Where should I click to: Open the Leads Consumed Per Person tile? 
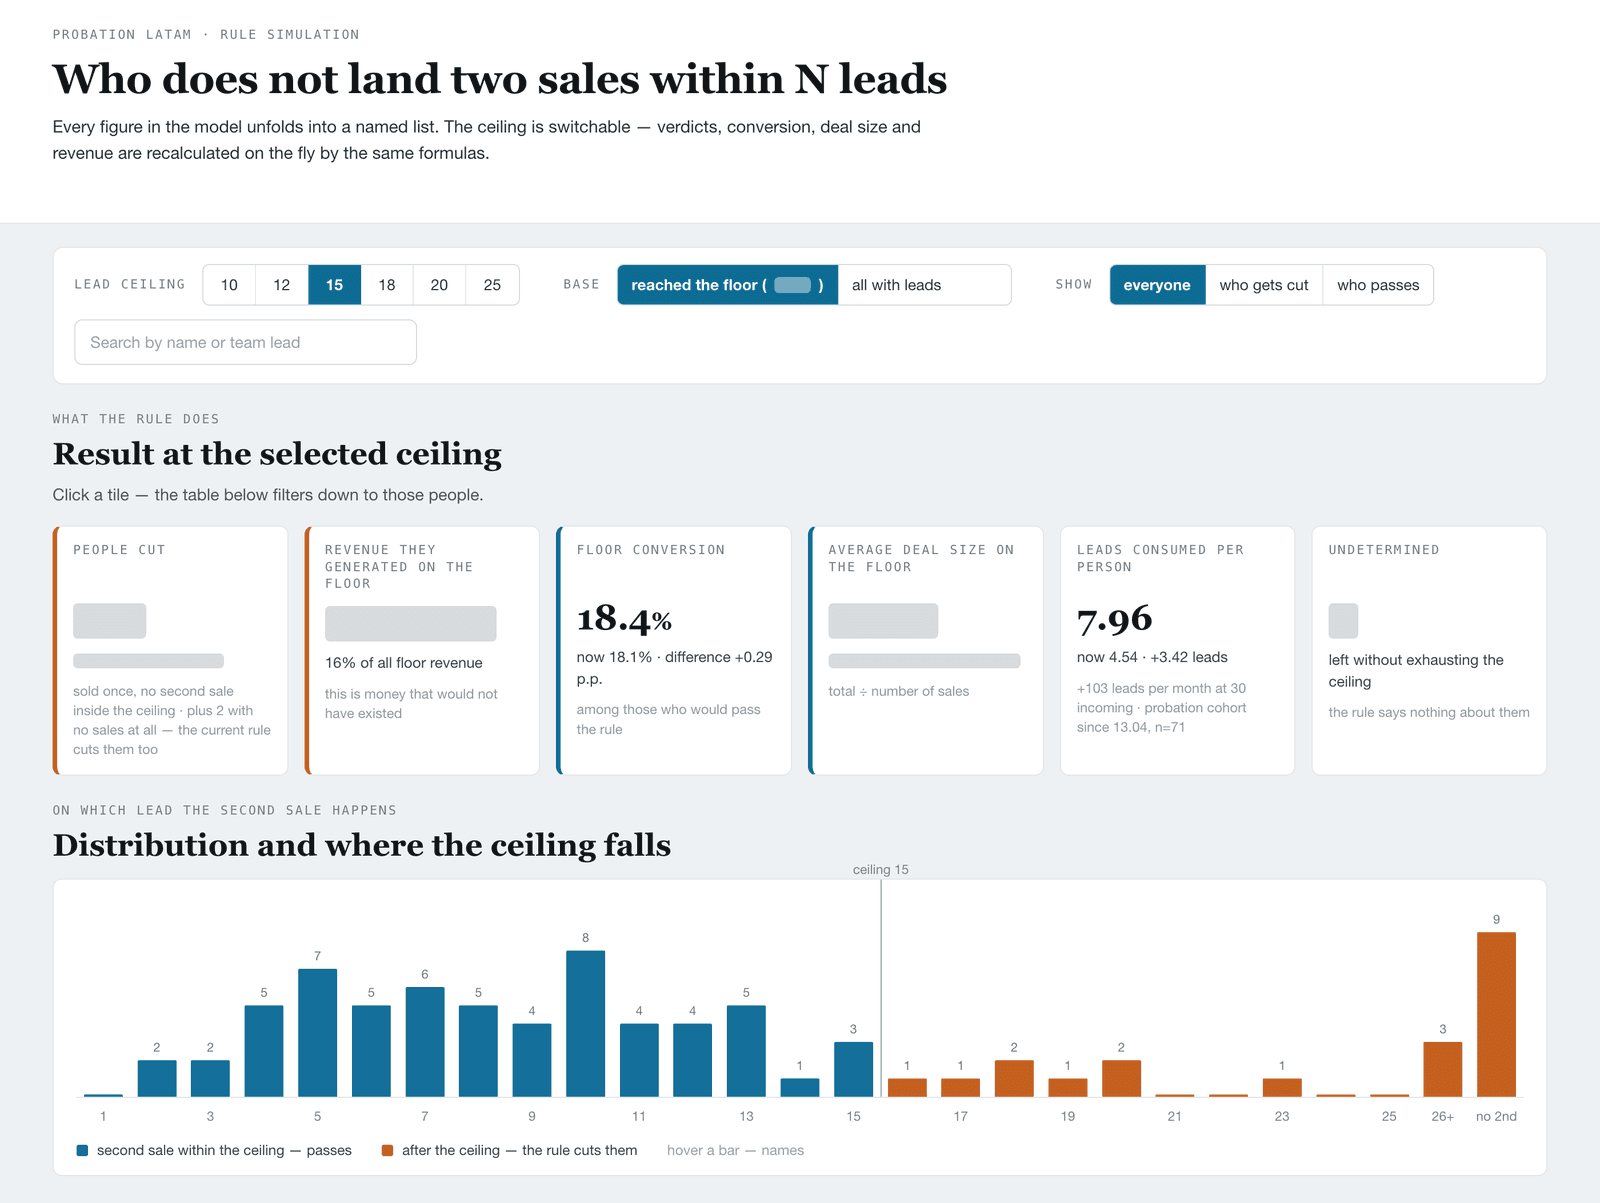[x=1177, y=650]
